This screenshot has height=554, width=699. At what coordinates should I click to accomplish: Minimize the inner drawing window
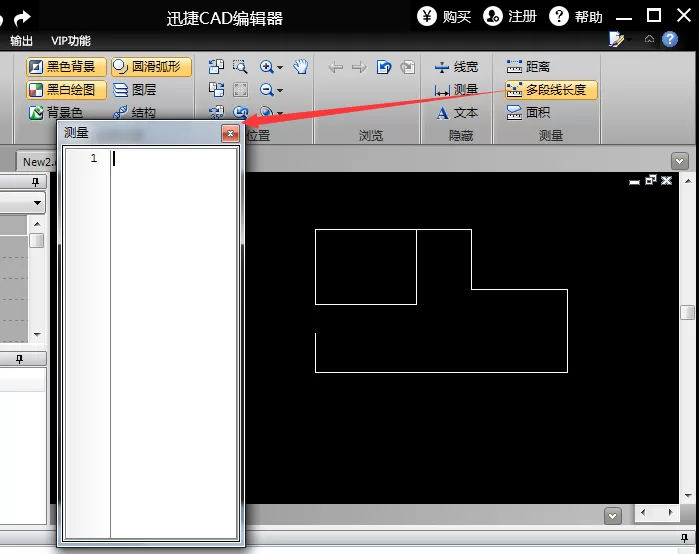[x=634, y=181]
